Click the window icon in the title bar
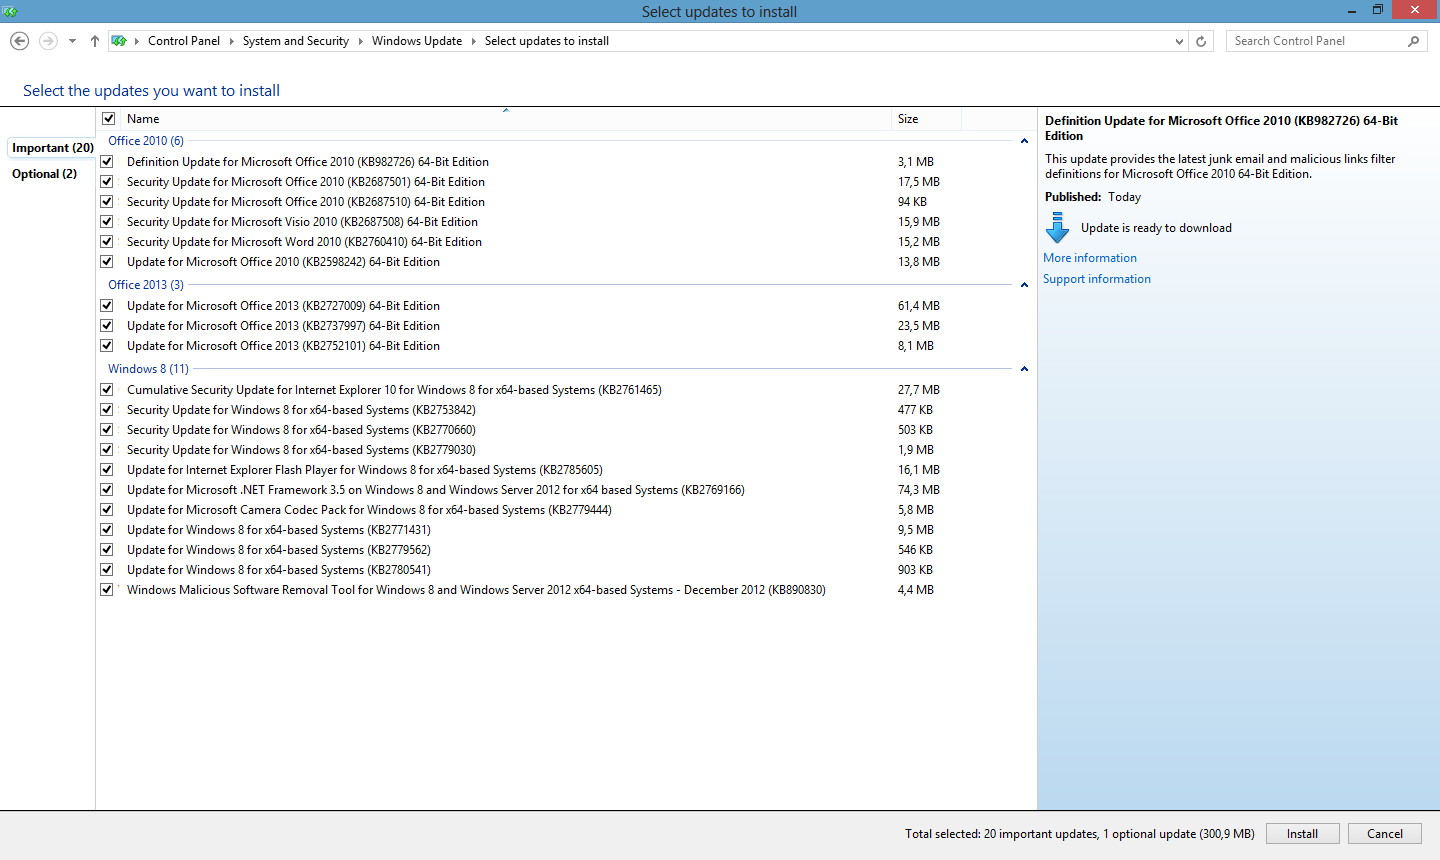The image size is (1440, 860). [10, 11]
